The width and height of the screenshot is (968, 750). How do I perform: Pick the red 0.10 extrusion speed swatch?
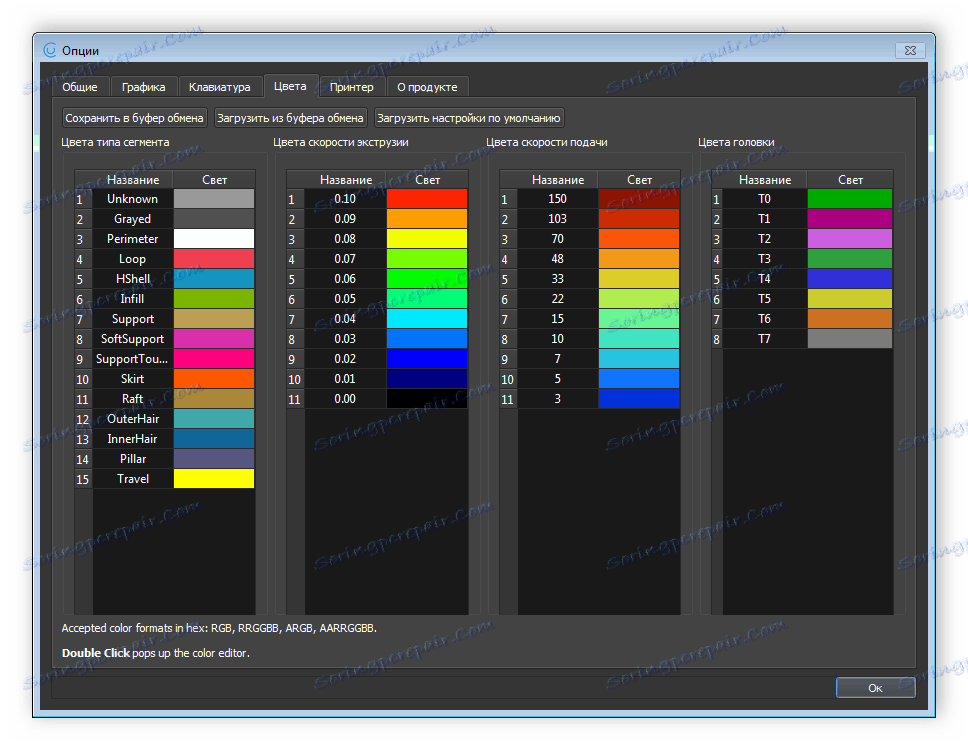tap(427, 199)
